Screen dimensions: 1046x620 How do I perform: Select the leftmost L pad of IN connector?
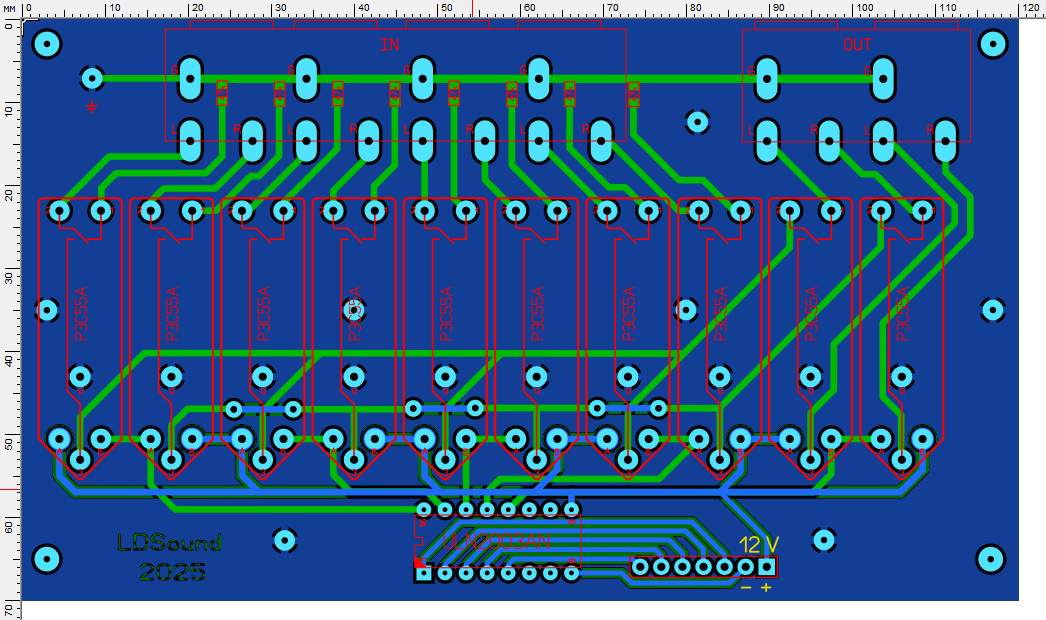point(190,141)
